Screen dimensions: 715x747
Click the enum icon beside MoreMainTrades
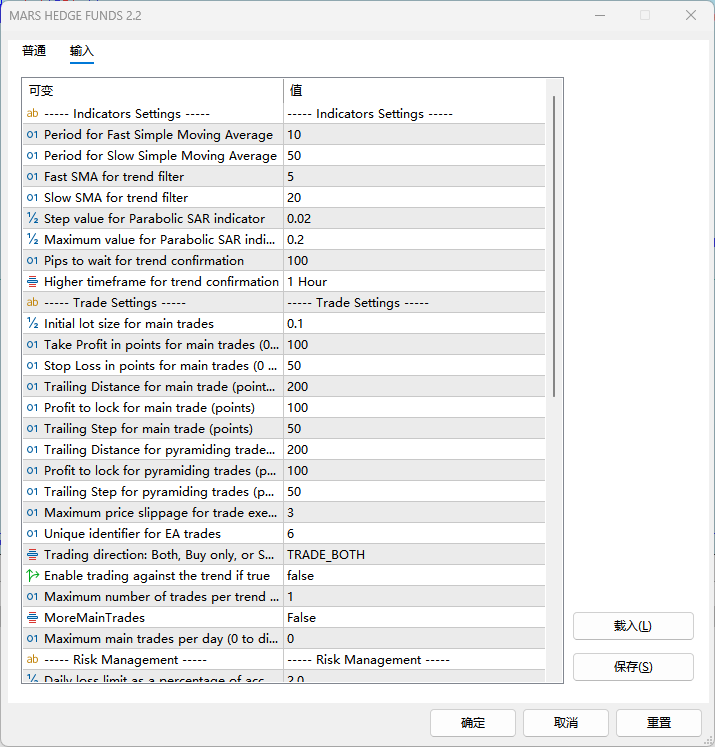[x=32, y=618]
